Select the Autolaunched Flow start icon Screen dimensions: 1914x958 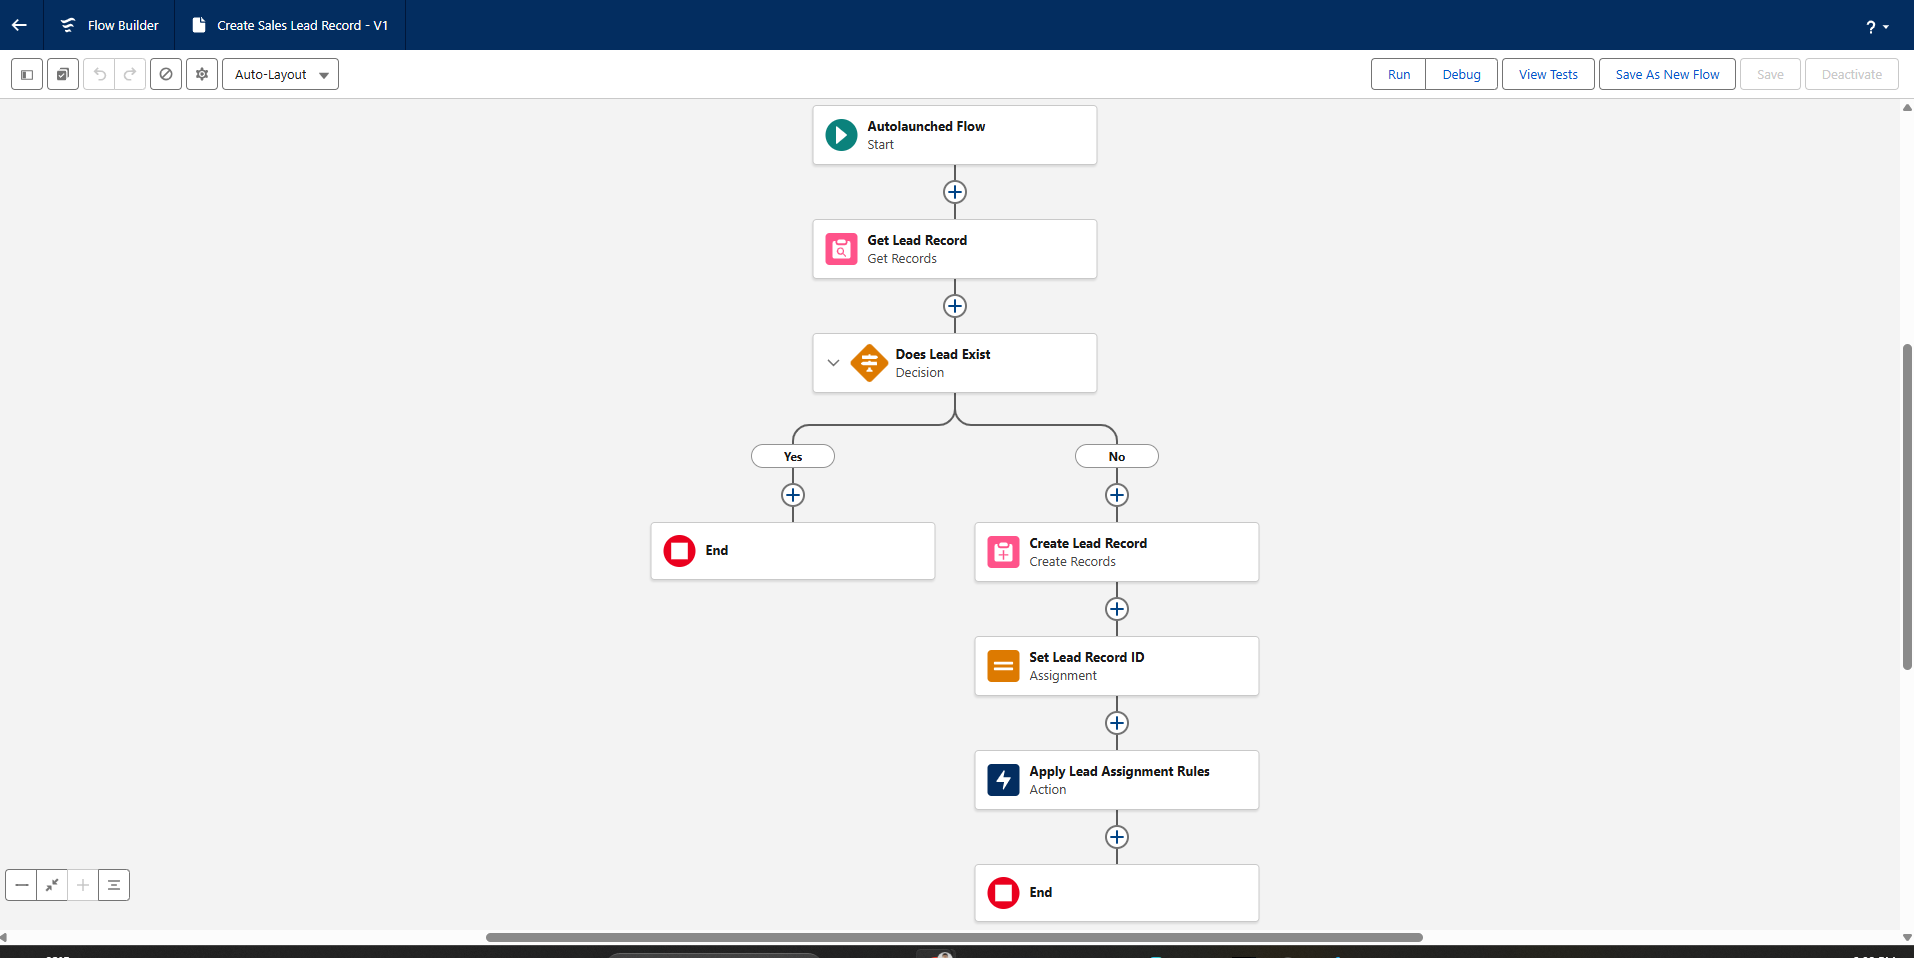(x=841, y=135)
